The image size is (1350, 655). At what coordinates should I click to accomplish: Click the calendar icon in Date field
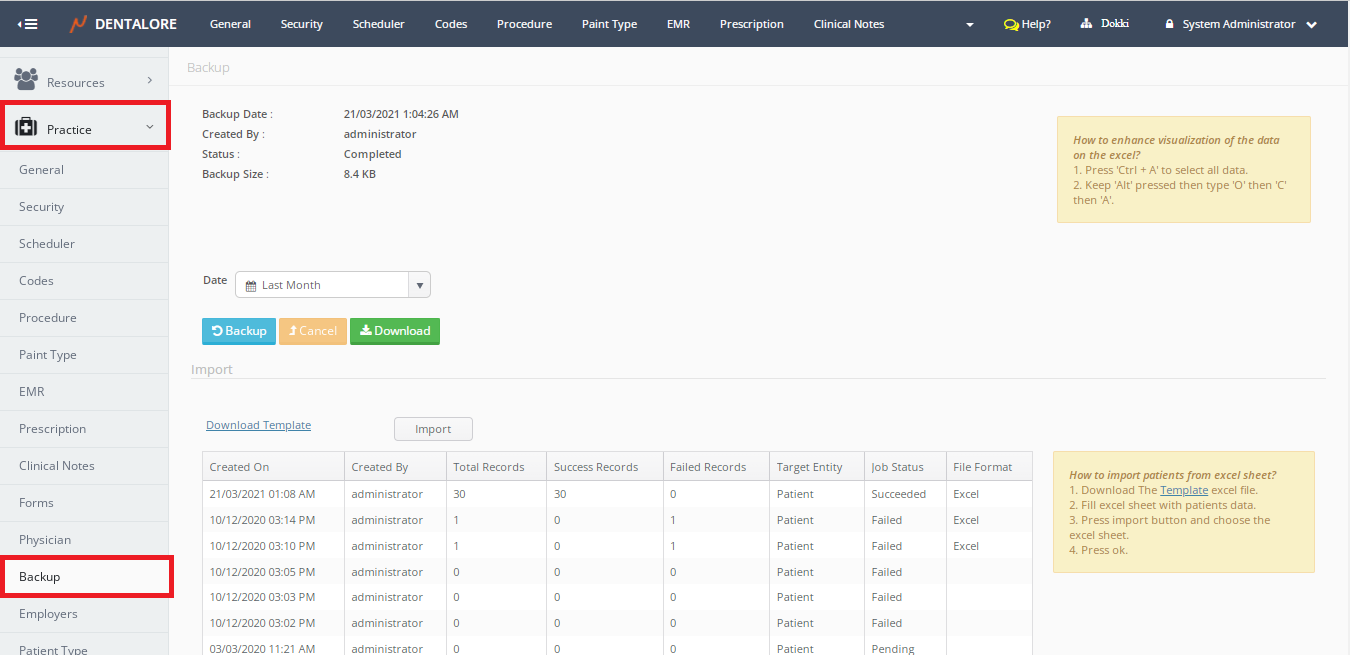coord(251,286)
